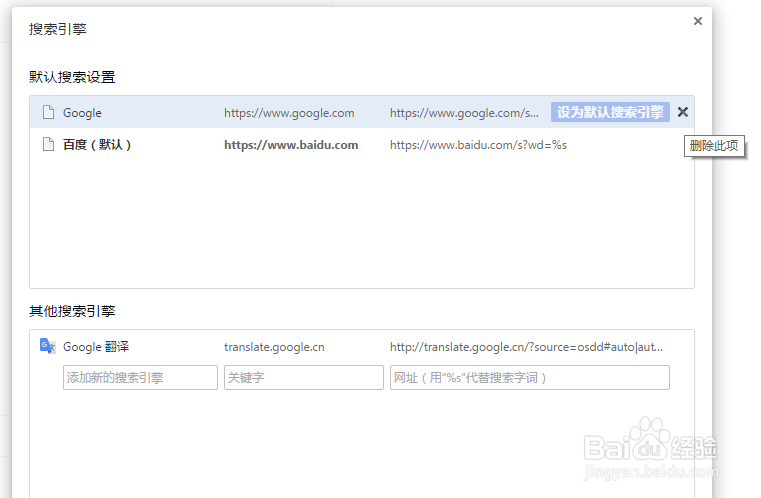Click the translate.google.cn/?source=osdd URL

tap(526, 347)
